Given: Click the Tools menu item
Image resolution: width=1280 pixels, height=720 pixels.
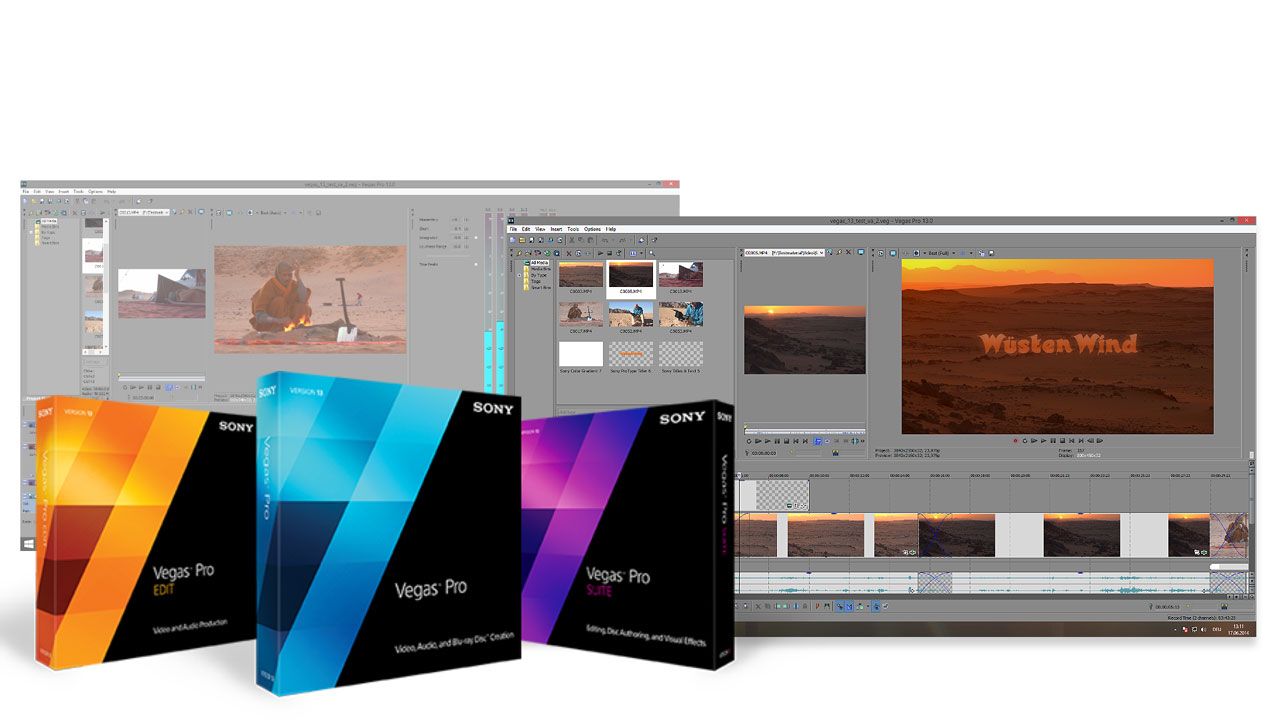Looking at the screenshot, I should pos(573,229).
